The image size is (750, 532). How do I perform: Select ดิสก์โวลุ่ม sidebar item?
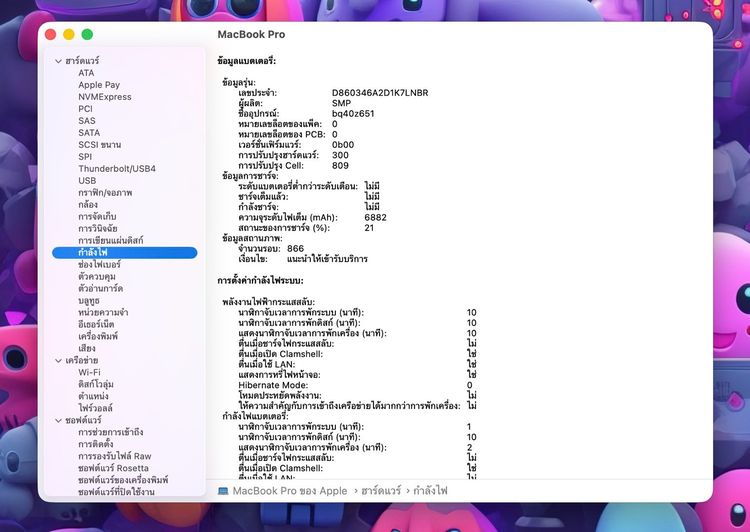click(96, 384)
